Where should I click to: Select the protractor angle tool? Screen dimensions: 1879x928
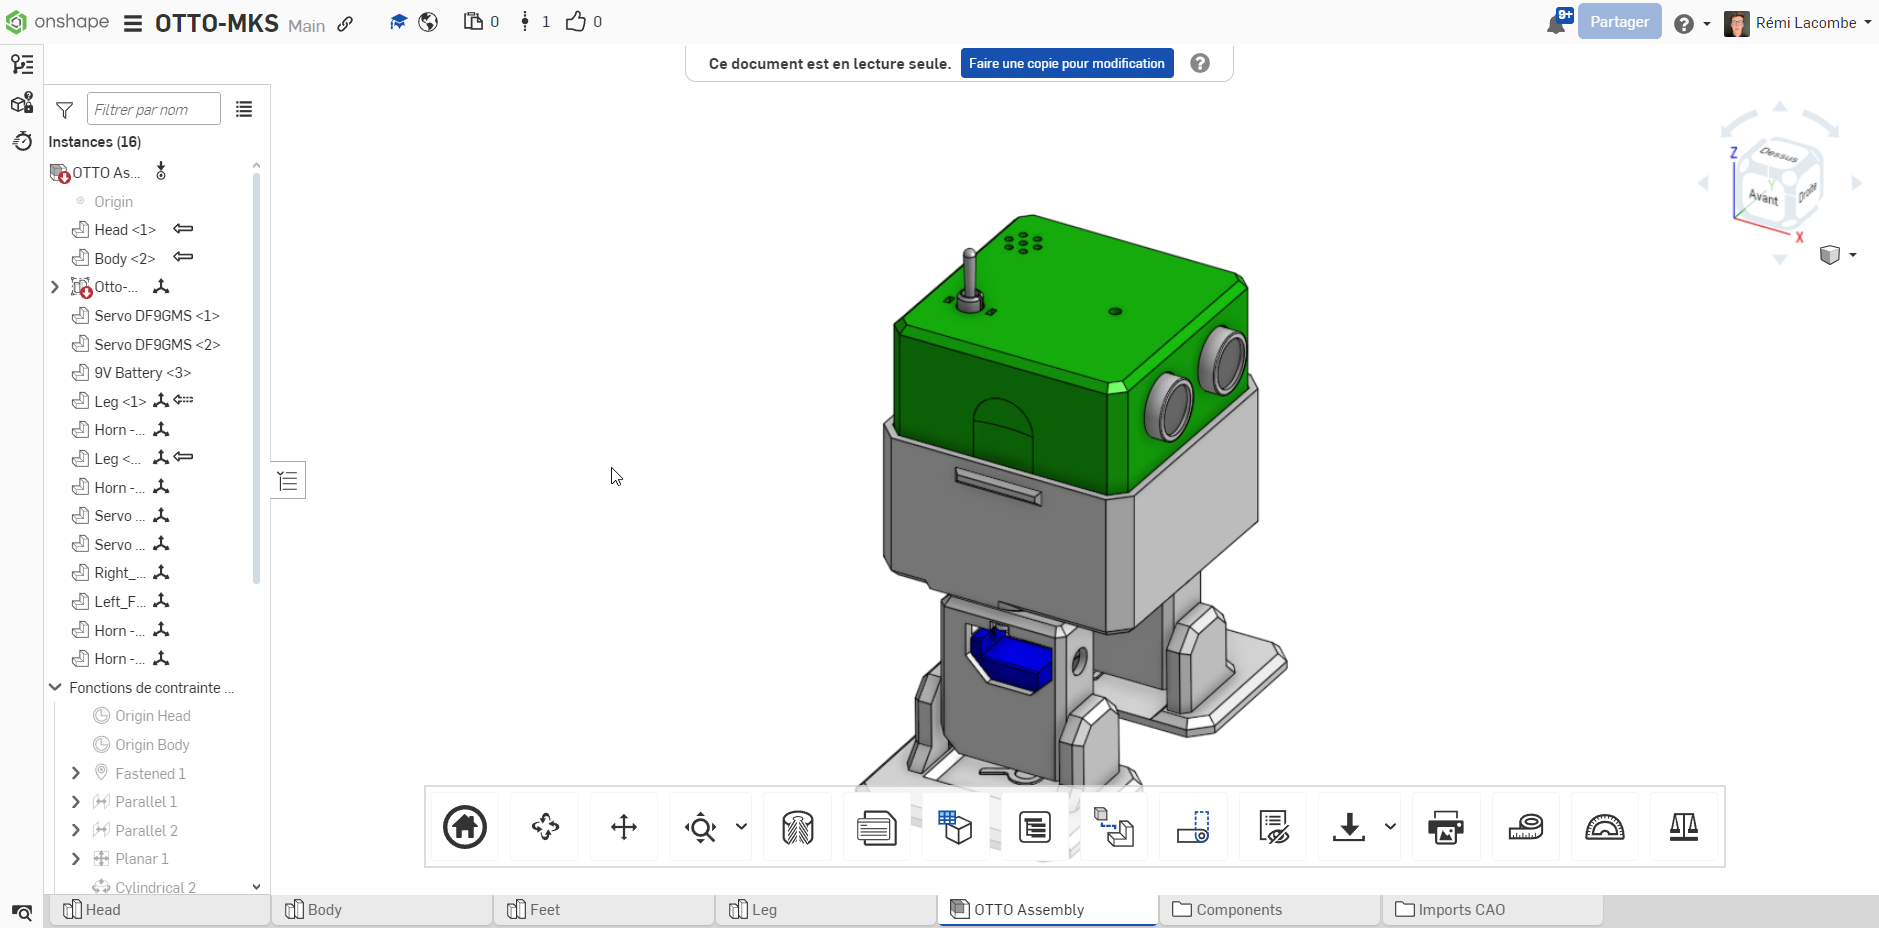click(x=1604, y=827)
